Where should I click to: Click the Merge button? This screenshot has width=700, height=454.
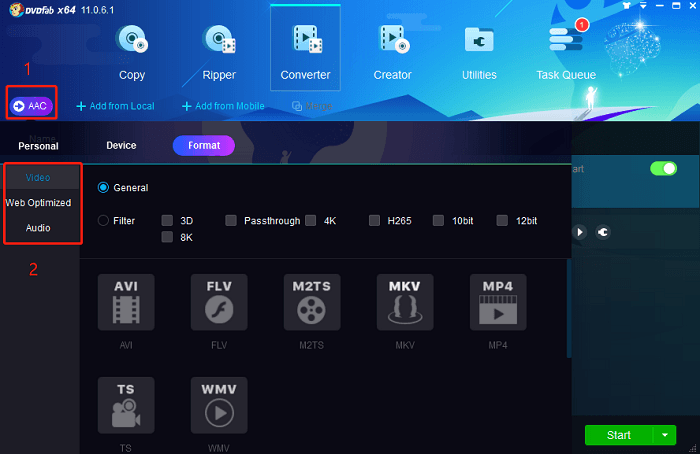click(x=312, y=106)
